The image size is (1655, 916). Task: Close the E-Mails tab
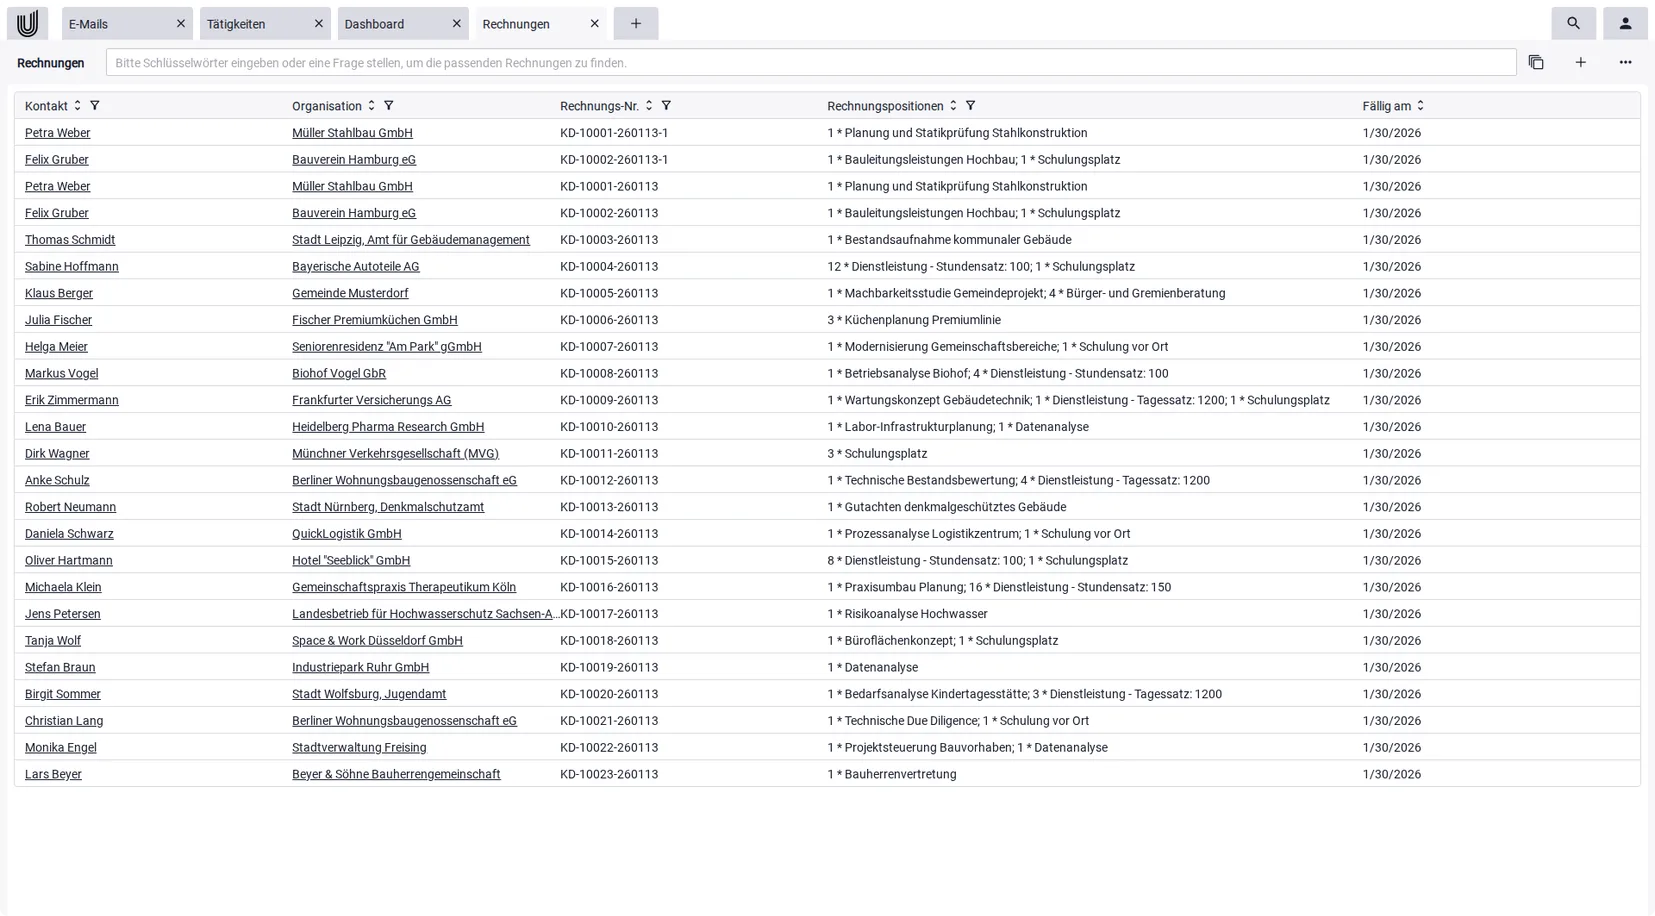tap(181, 23)
